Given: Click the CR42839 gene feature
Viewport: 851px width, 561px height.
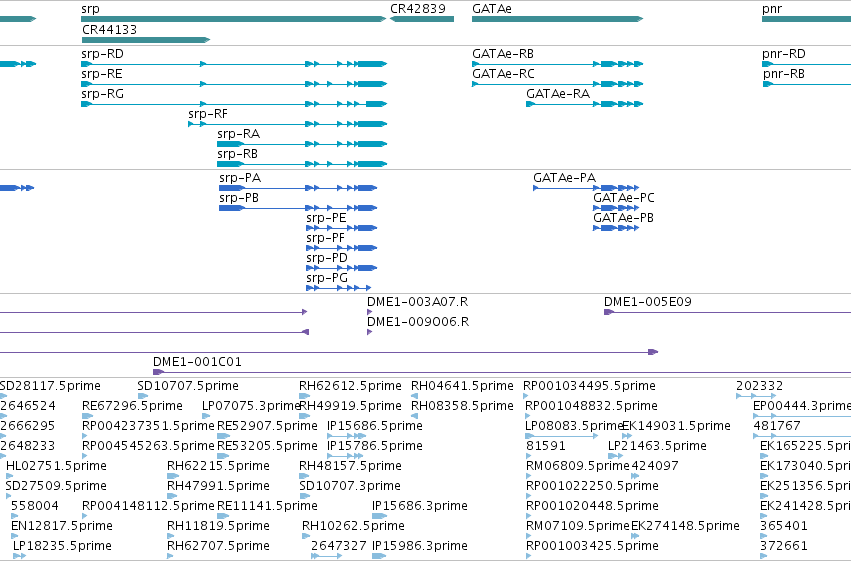Looking at the screenshot, I should pos(422,19).
